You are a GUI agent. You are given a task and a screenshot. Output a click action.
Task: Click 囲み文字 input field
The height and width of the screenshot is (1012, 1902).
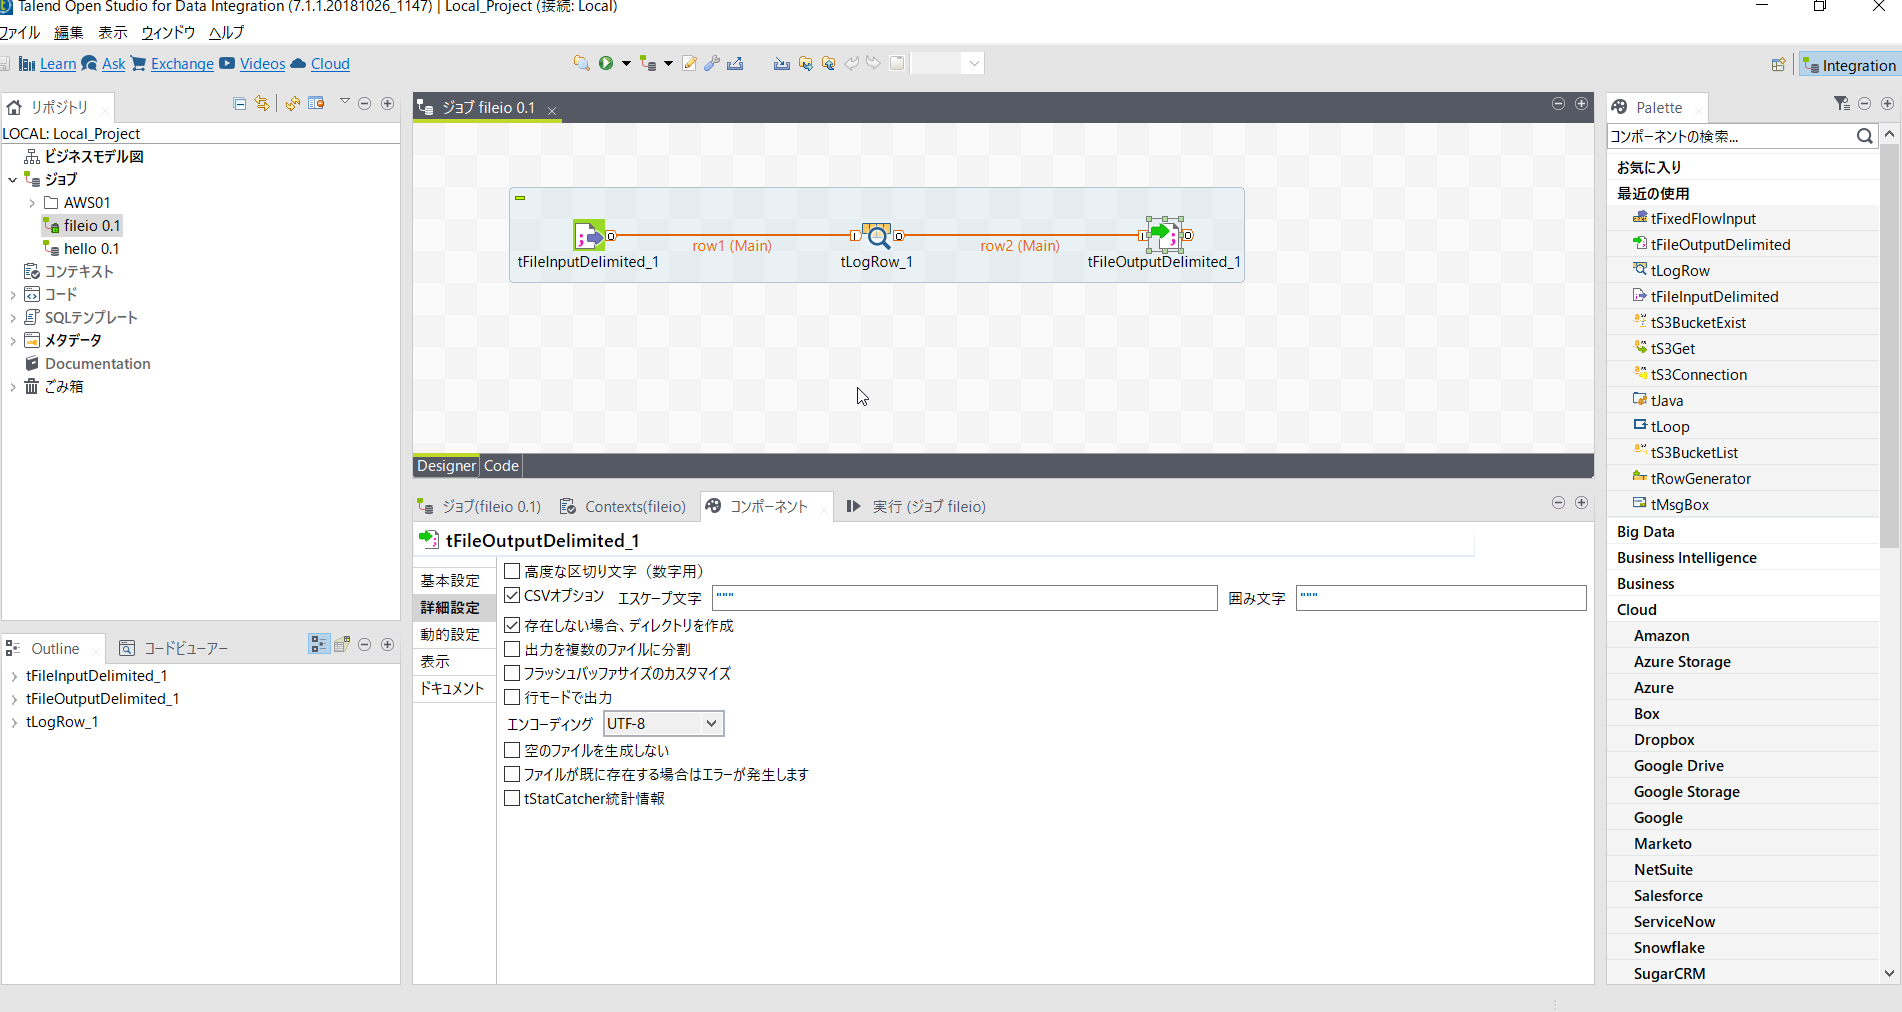[x=1441, y=598]
